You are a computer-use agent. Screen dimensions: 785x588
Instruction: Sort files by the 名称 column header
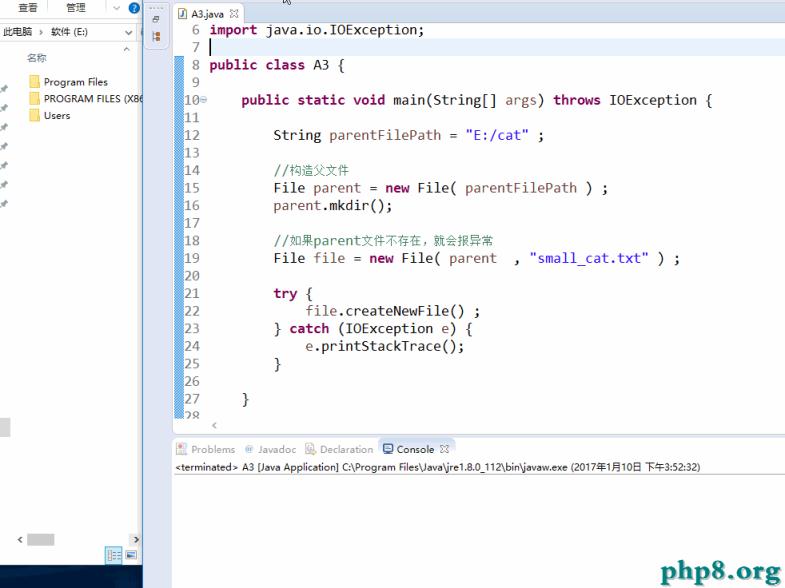37,58
